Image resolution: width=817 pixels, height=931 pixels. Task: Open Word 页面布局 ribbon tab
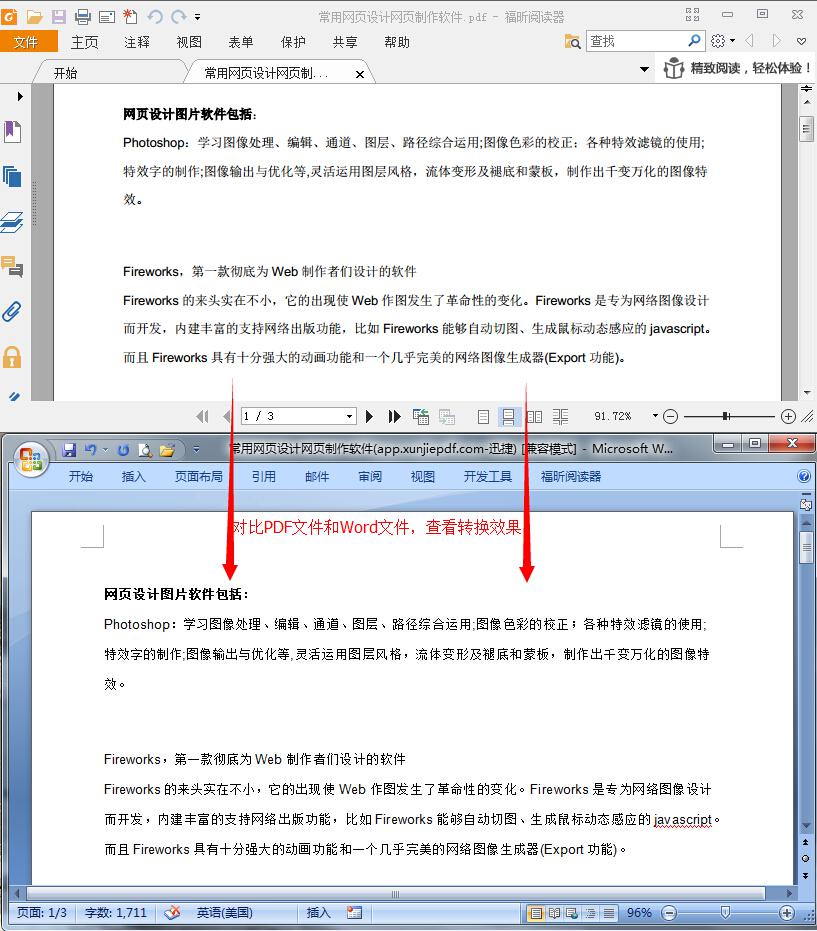click(x=198, y=477)
